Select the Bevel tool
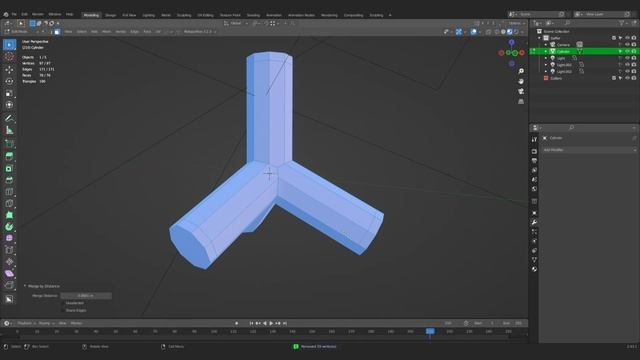The height and width of the screenshot is (360, 640). click(9, 180)
